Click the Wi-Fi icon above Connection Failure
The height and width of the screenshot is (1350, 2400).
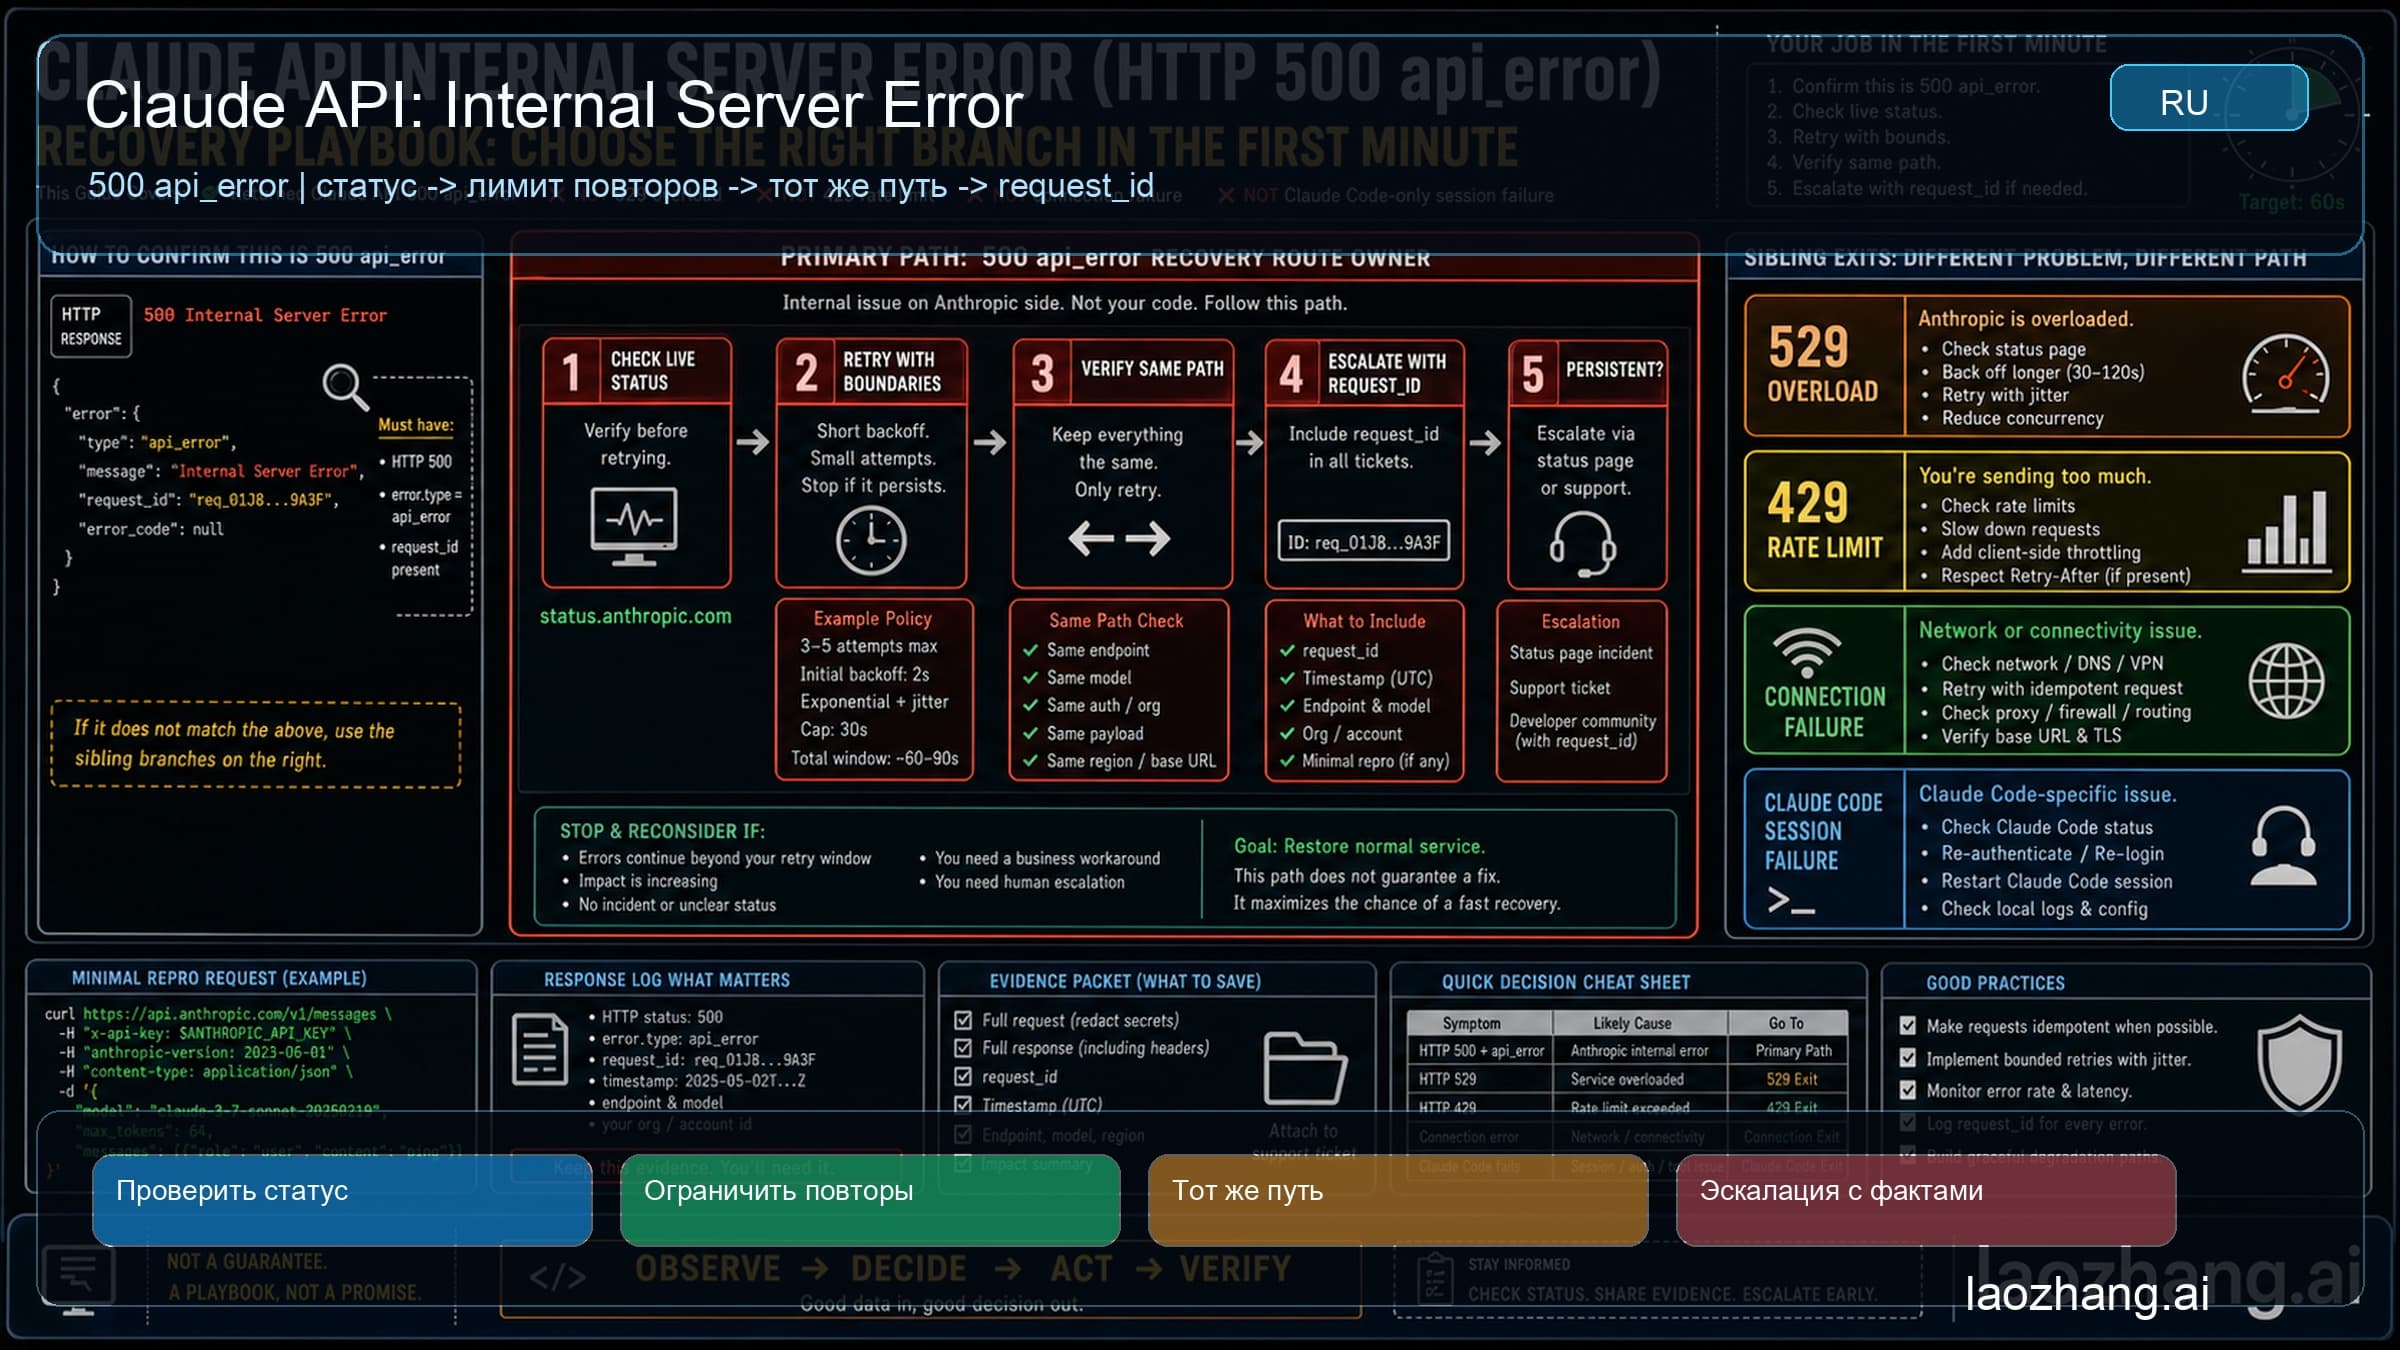pos(1806,653)
